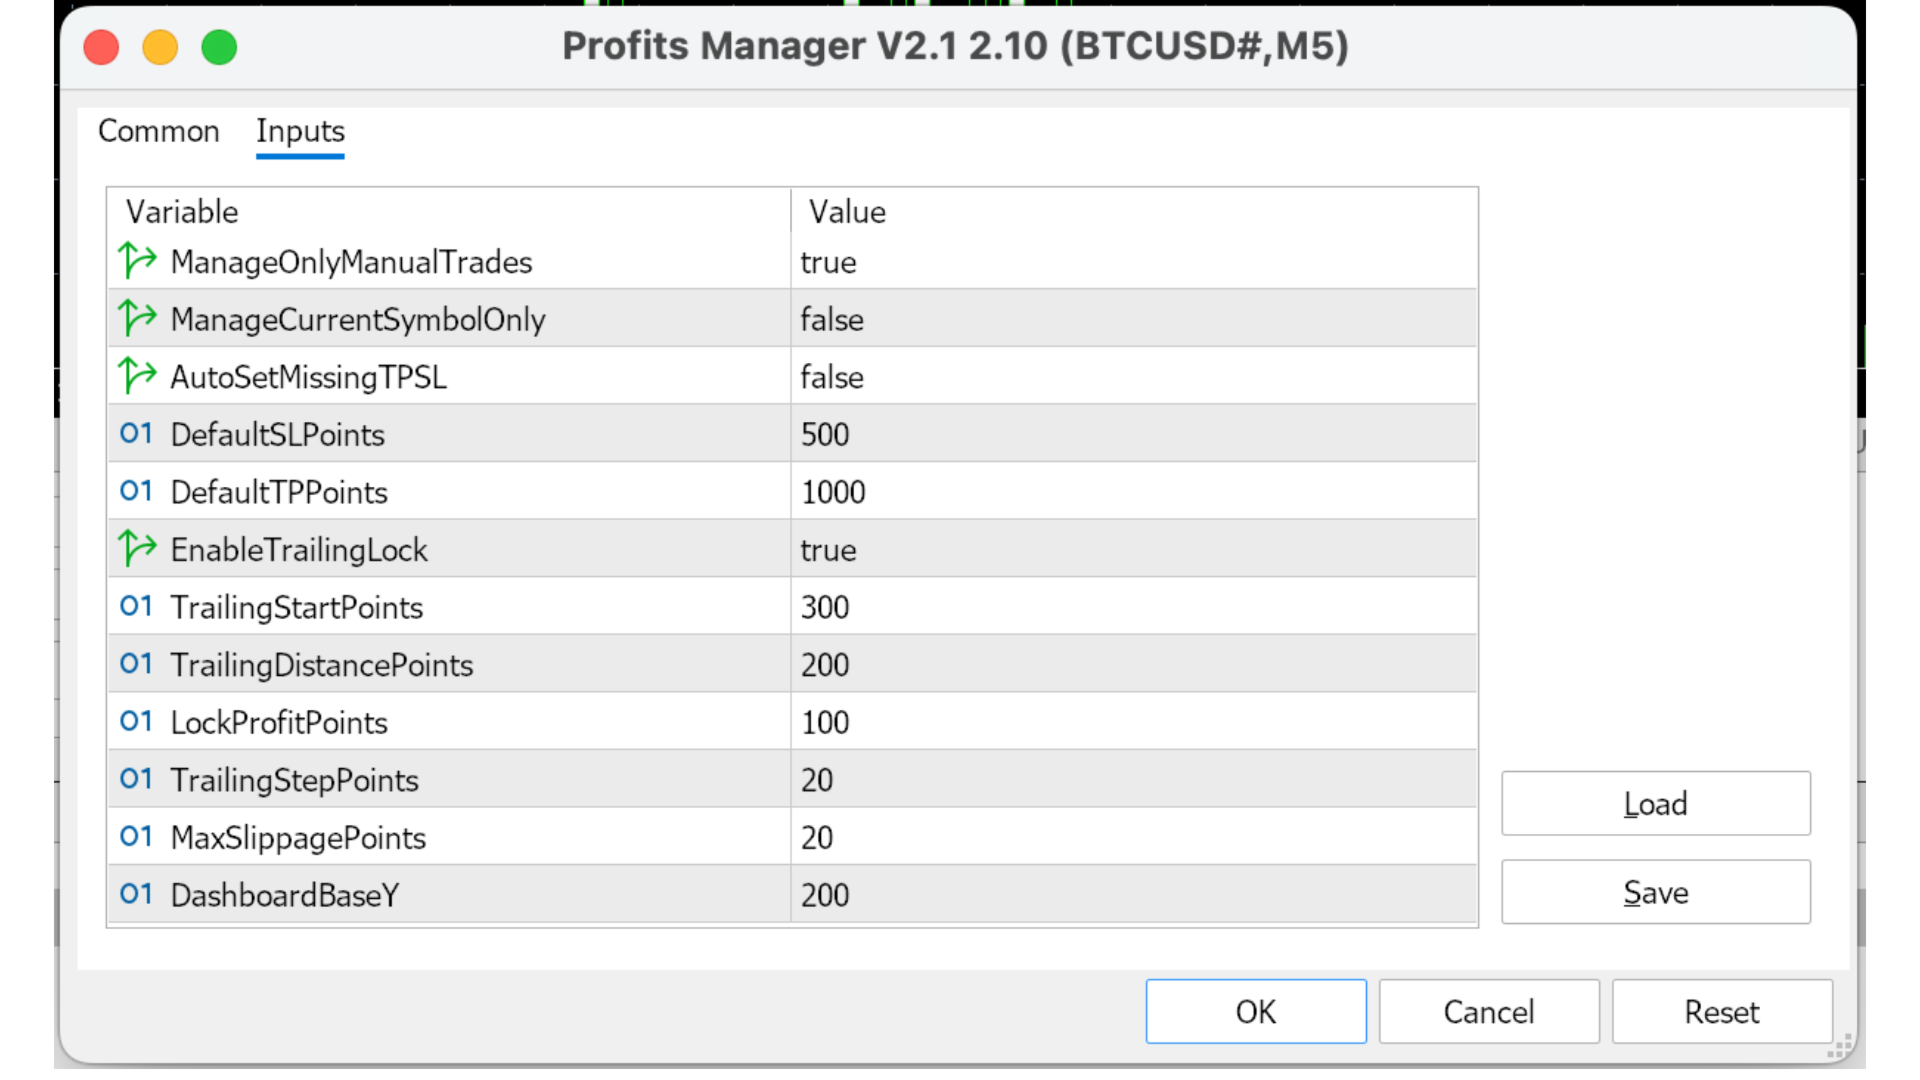Select the Inputs tab

(300, 131)
